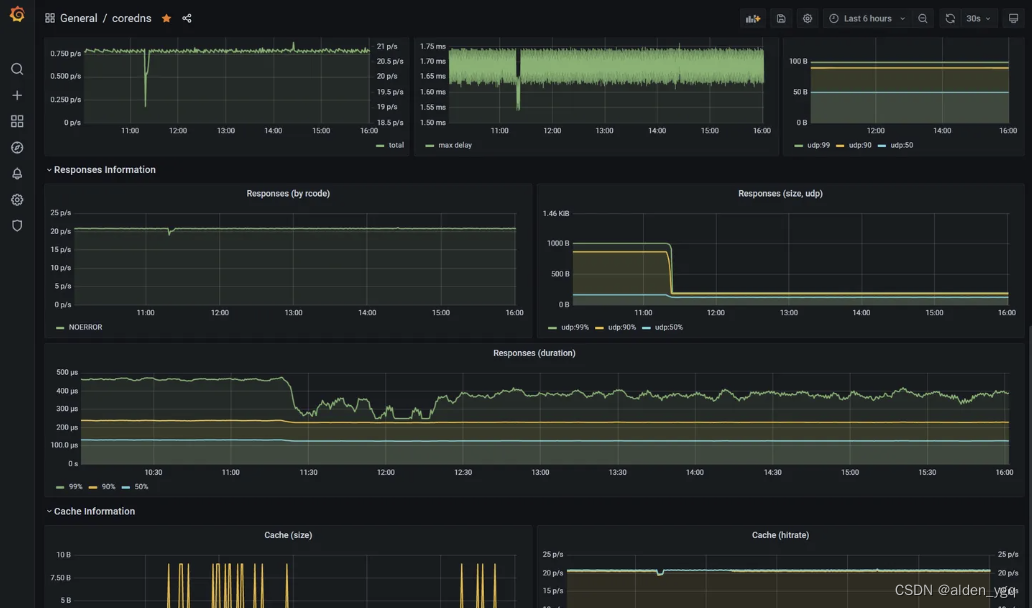This screenshot has height=608, width=1032.
Task: Add a new panel to the dashboard
Action: (x=753, y=18)
